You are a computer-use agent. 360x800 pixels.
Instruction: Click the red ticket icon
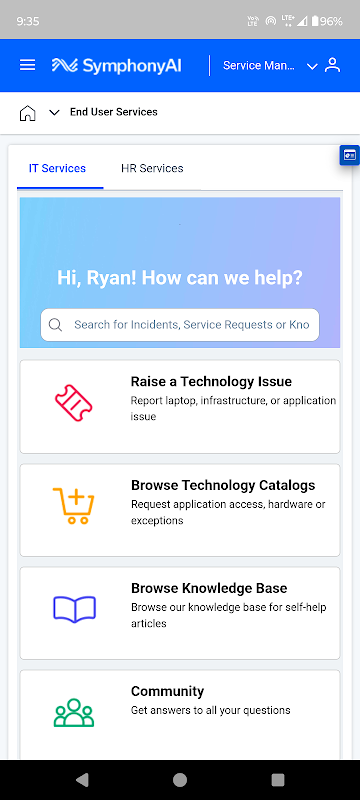coord(74,404)
